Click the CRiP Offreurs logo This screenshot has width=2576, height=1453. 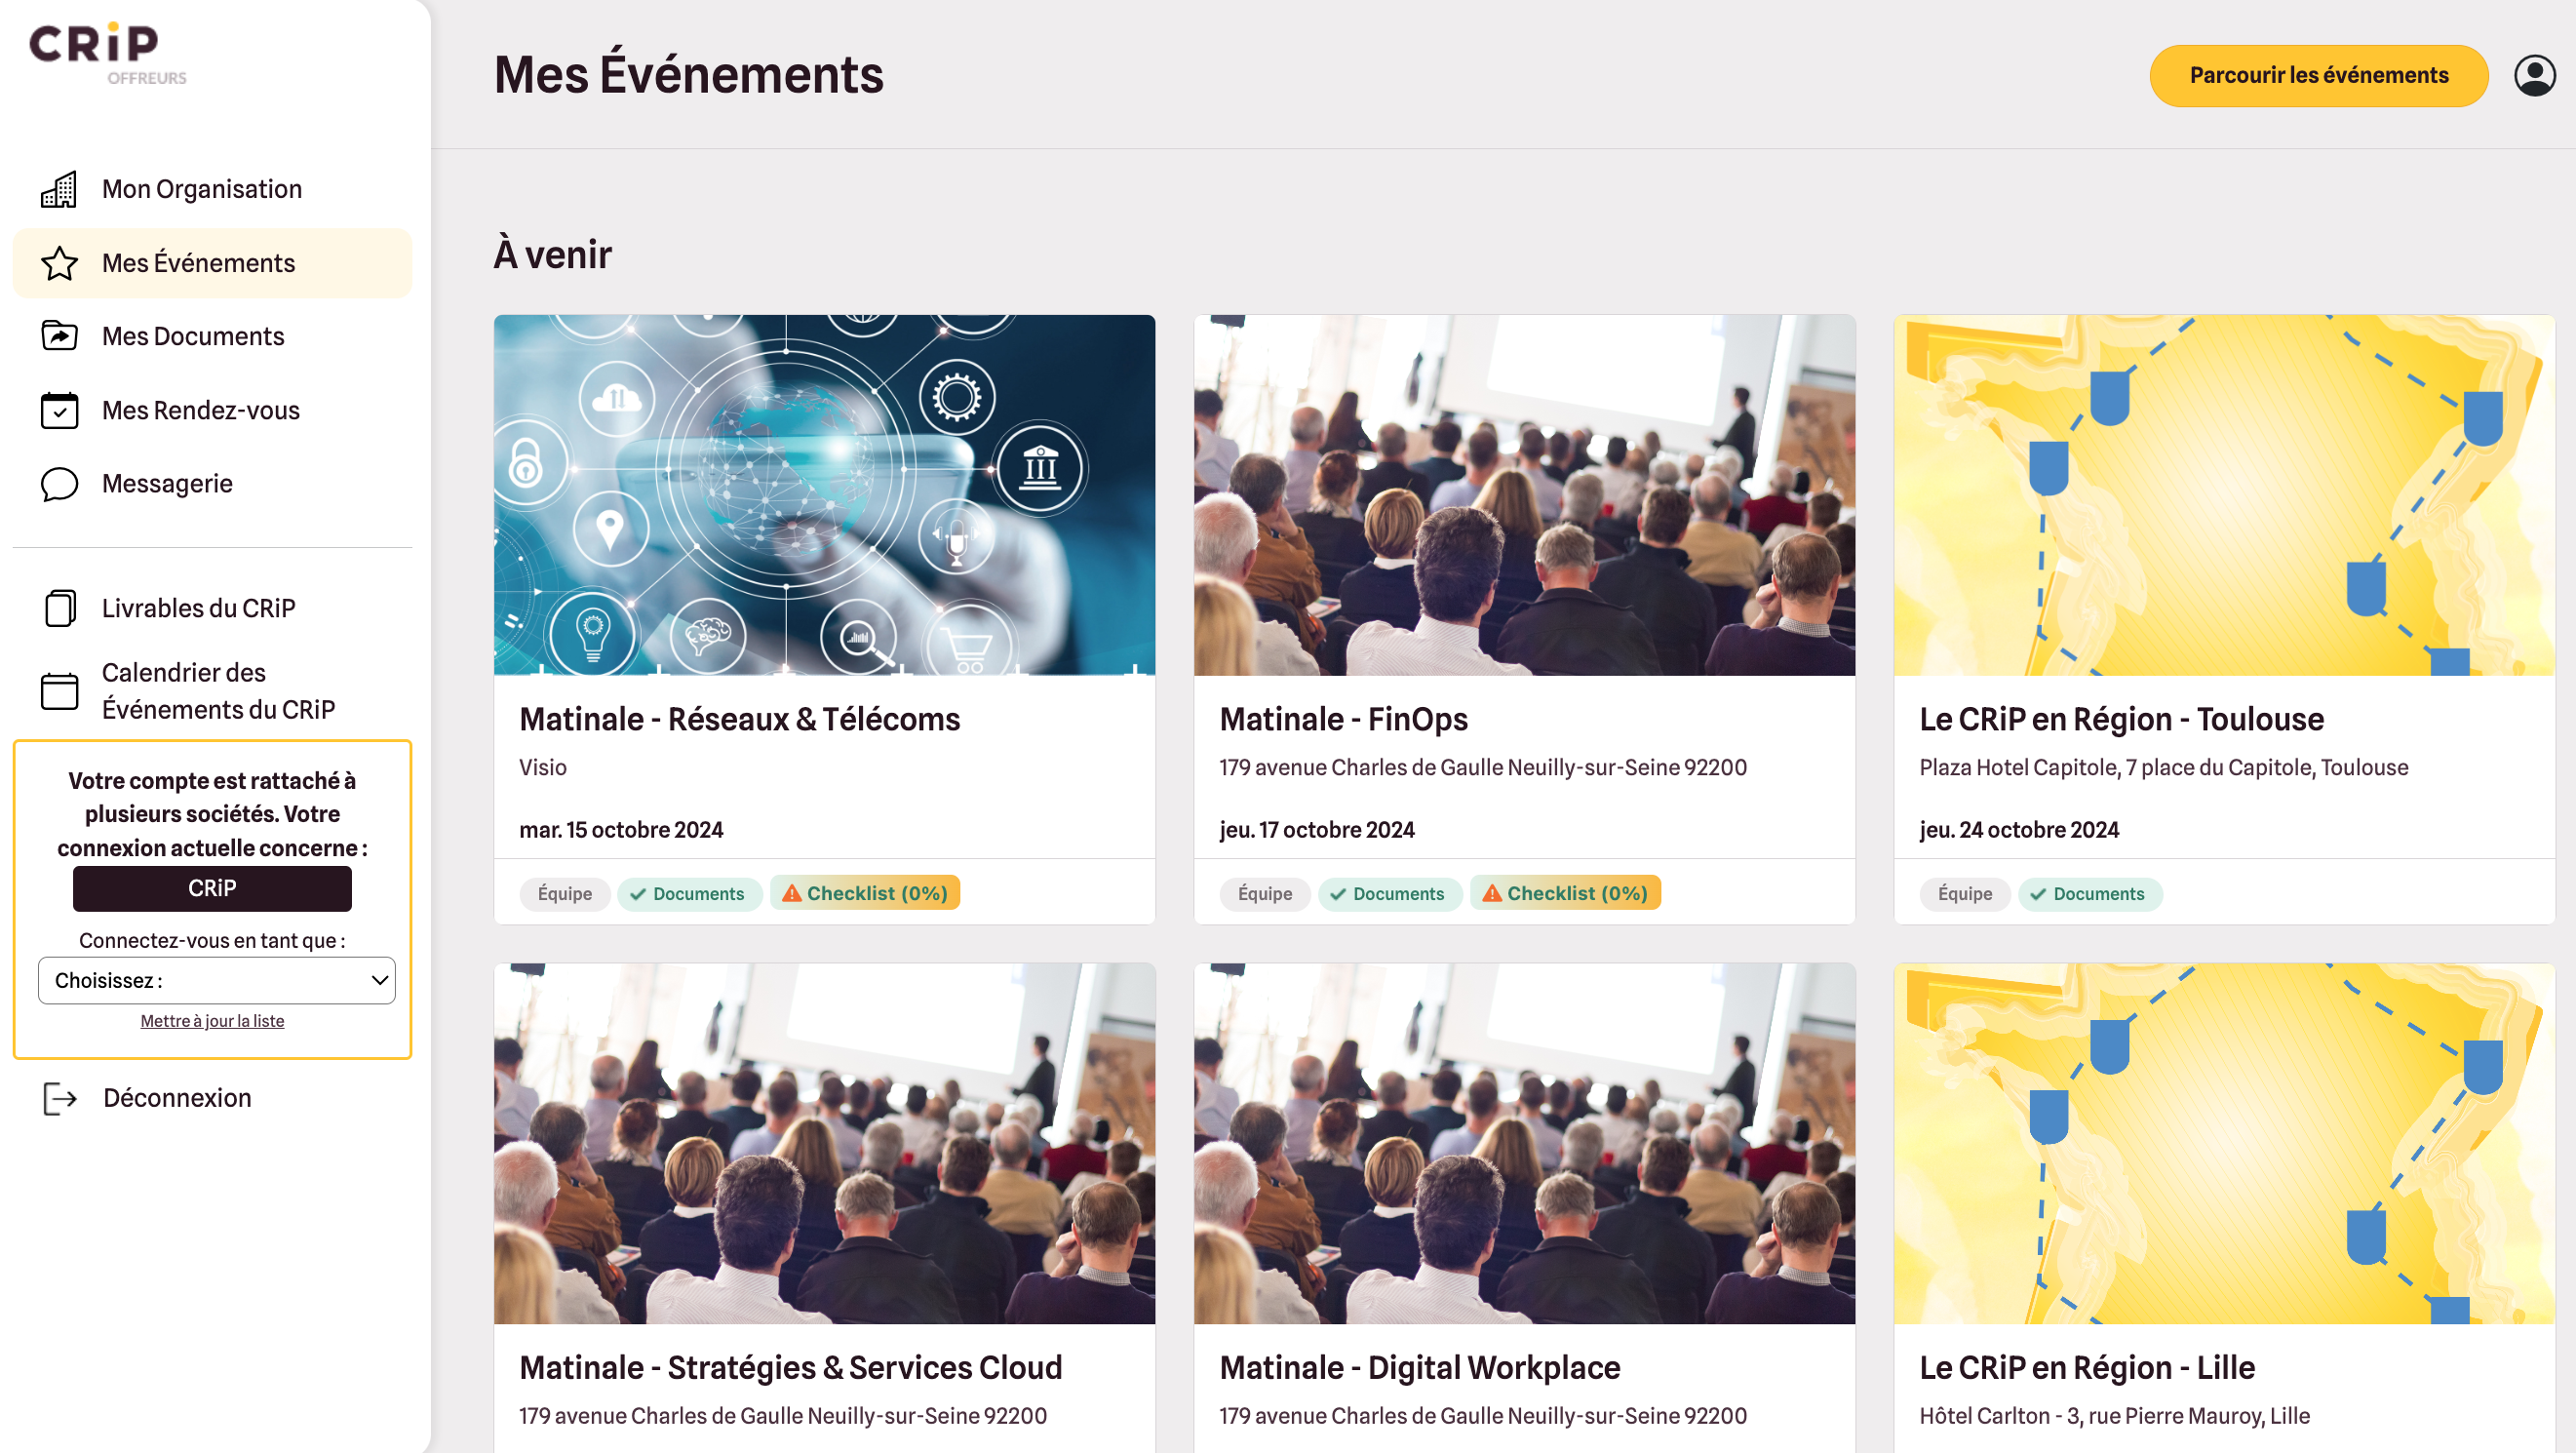click(107, 53)
